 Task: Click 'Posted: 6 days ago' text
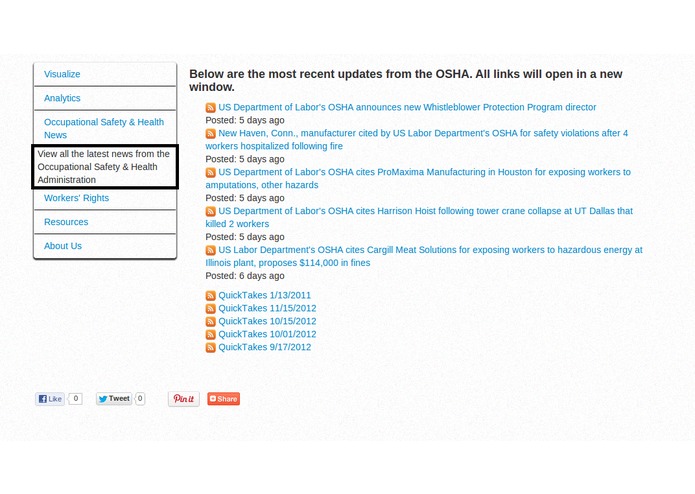pos(245,276)
